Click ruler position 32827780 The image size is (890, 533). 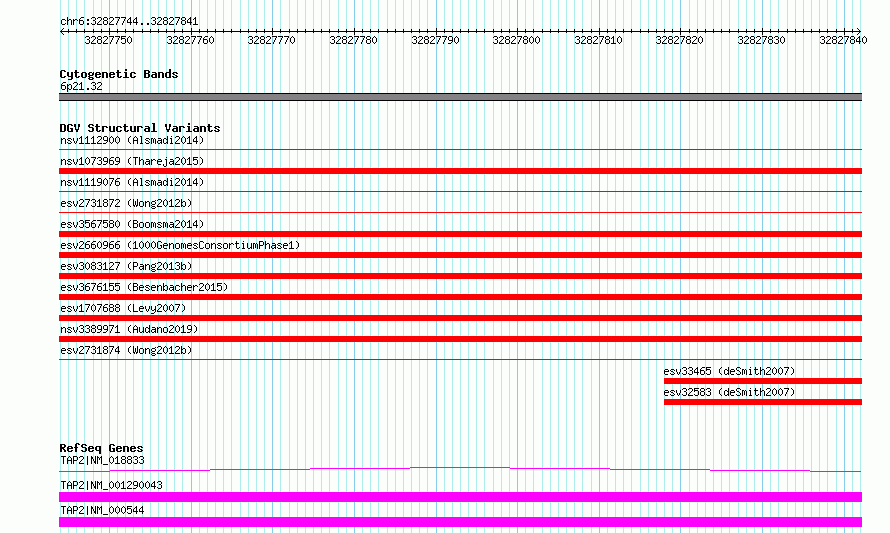click(x=354, y=40)
